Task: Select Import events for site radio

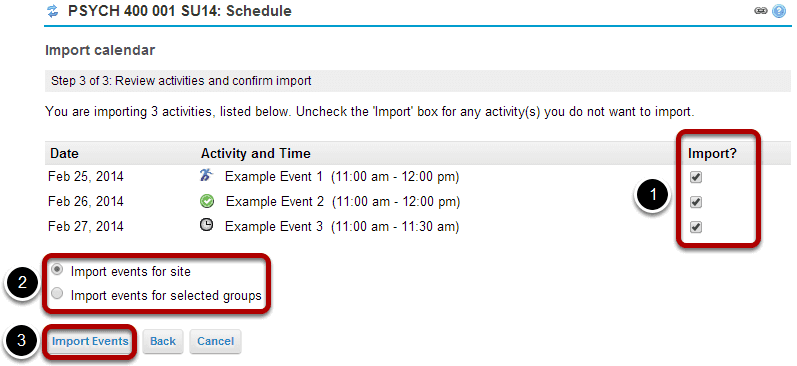Action: point(58,270)
